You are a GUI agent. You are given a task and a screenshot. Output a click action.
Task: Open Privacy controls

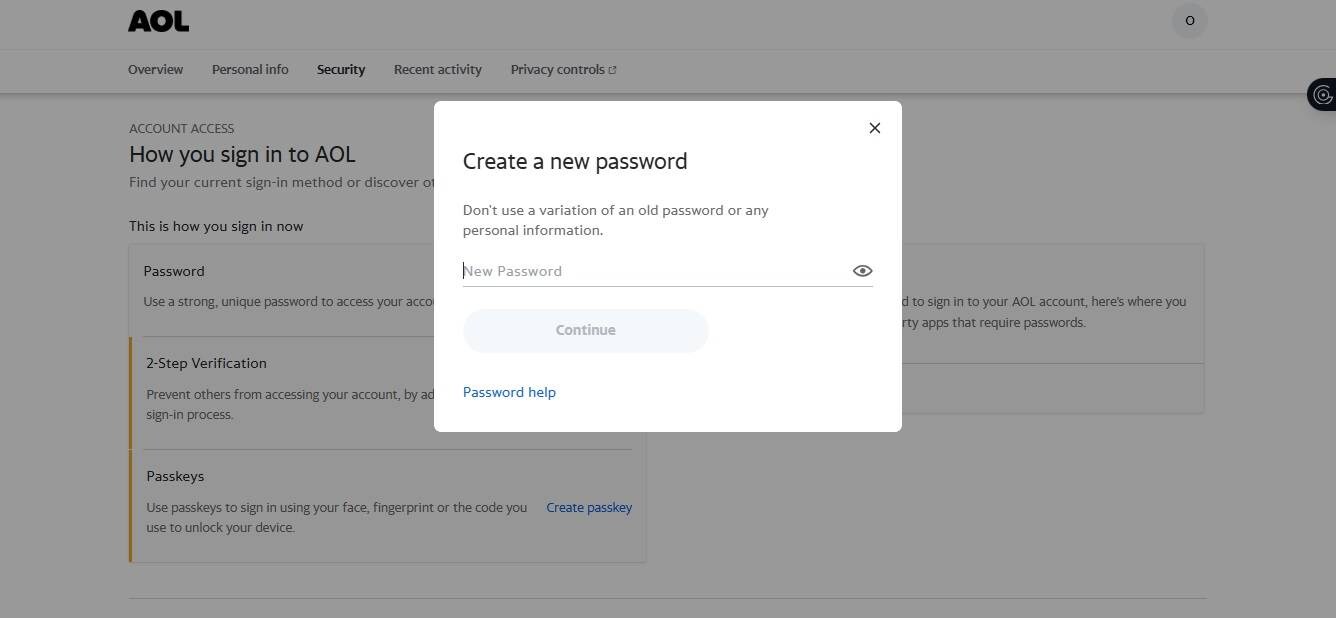(x=557, y=69)
